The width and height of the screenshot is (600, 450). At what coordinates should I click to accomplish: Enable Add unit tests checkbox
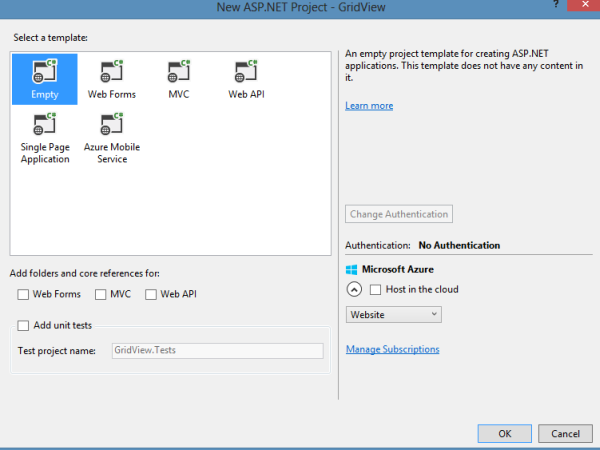click(x=23, y=326)
